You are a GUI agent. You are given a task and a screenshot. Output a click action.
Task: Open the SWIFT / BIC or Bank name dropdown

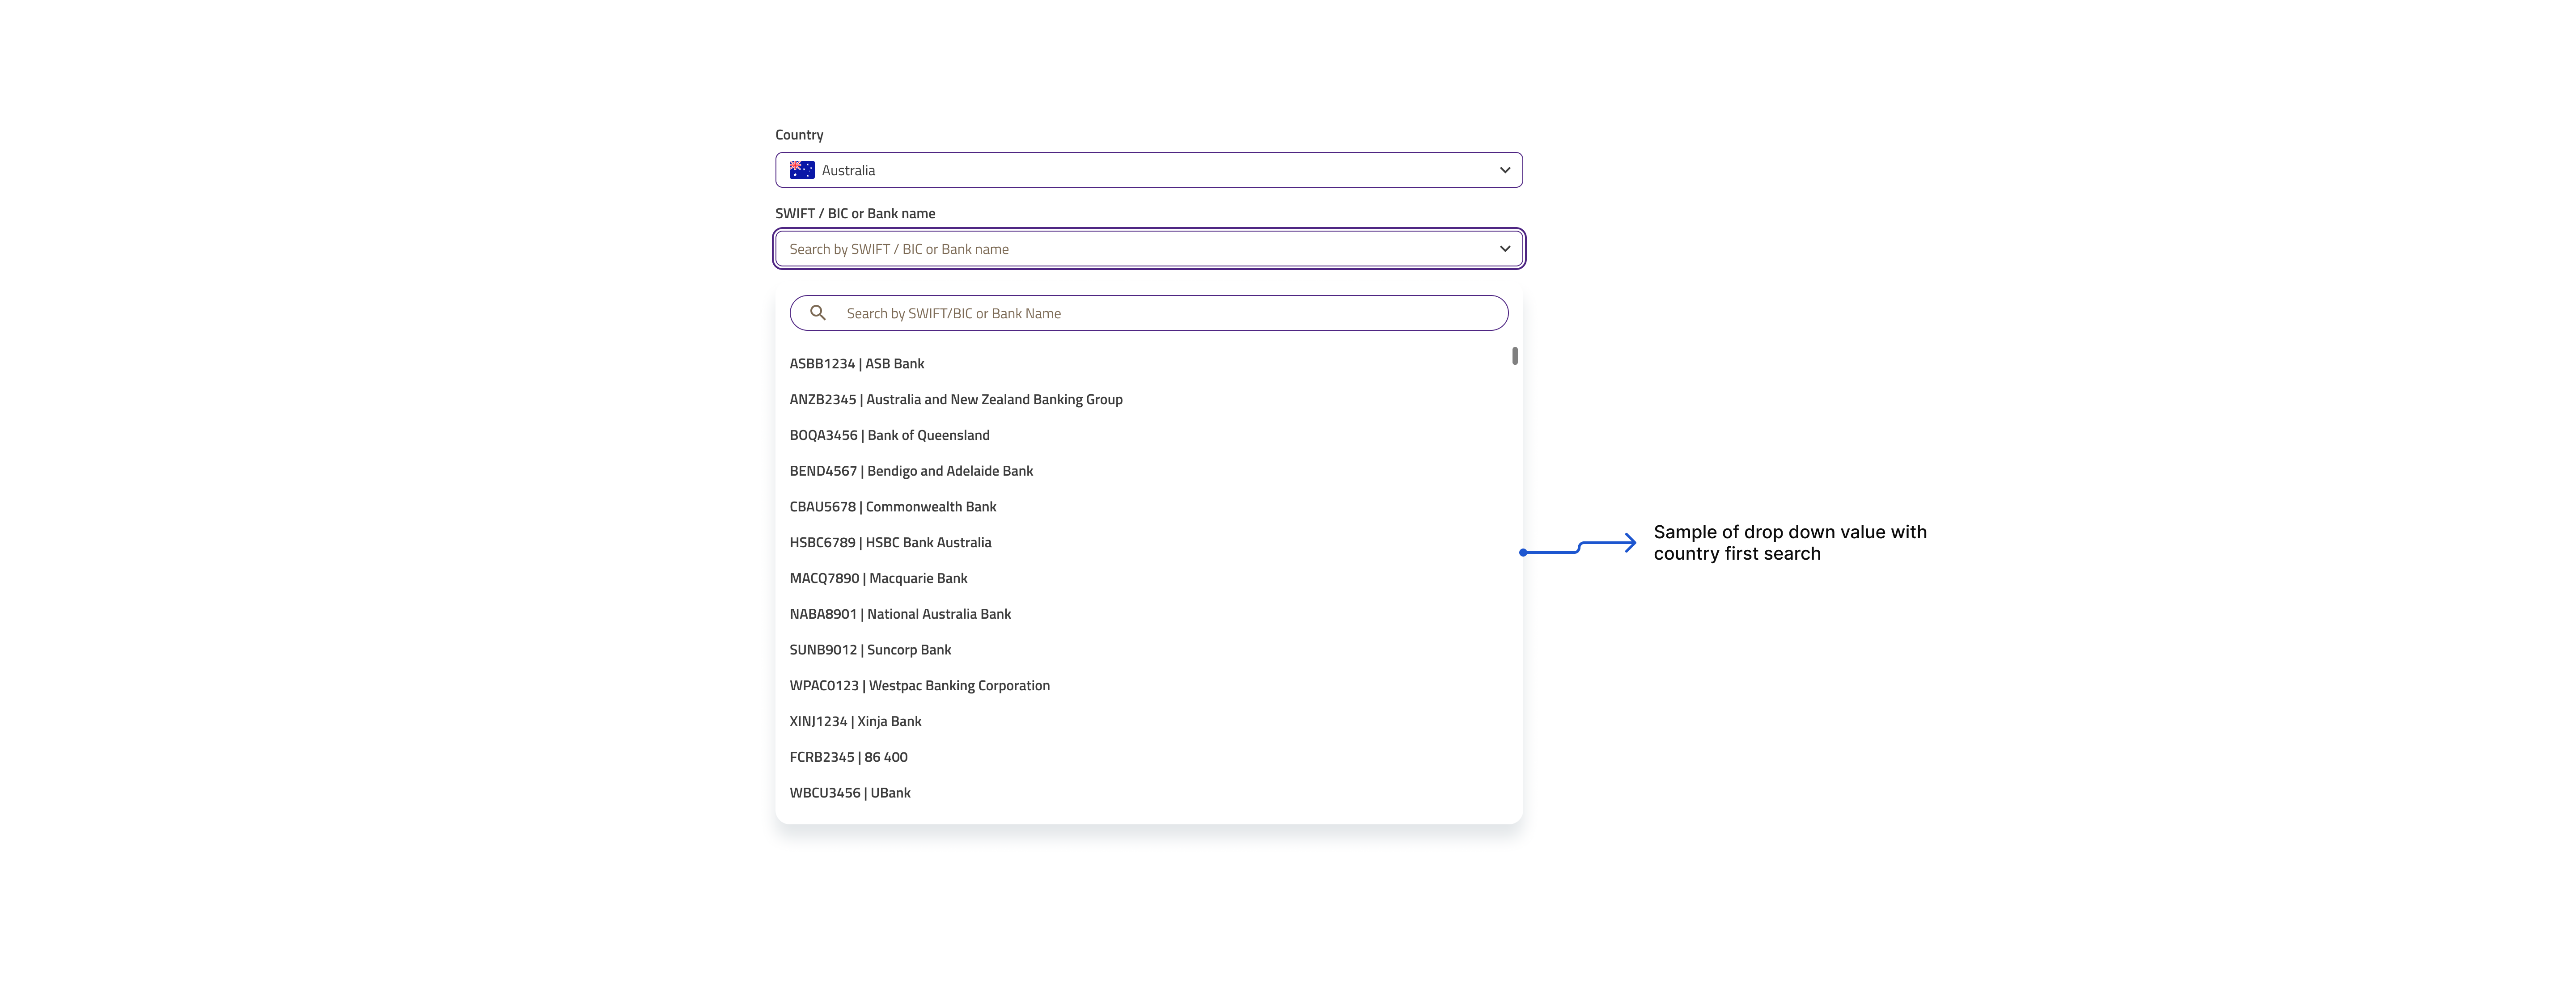(x=1148, y=249)
